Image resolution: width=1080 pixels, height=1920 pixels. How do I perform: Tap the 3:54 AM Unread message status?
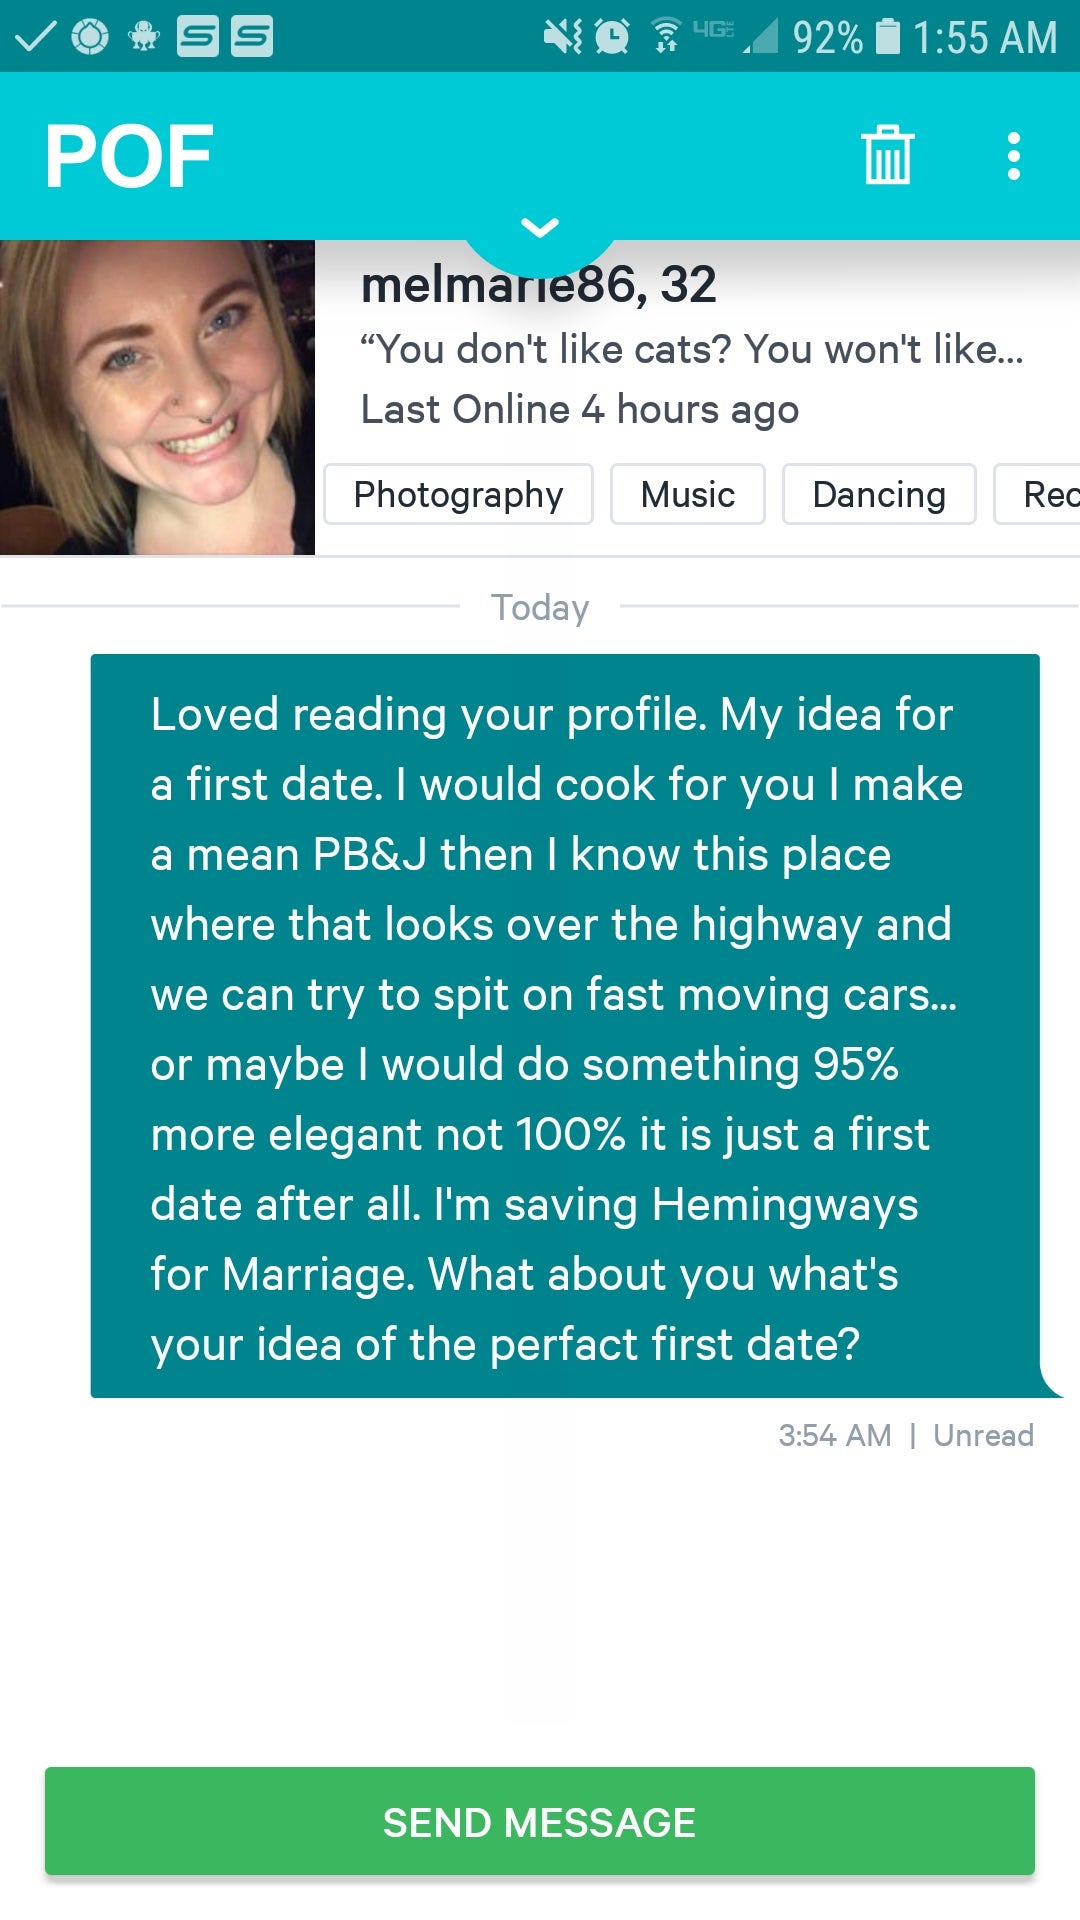pyautogui.click(x=905, y=1435)
